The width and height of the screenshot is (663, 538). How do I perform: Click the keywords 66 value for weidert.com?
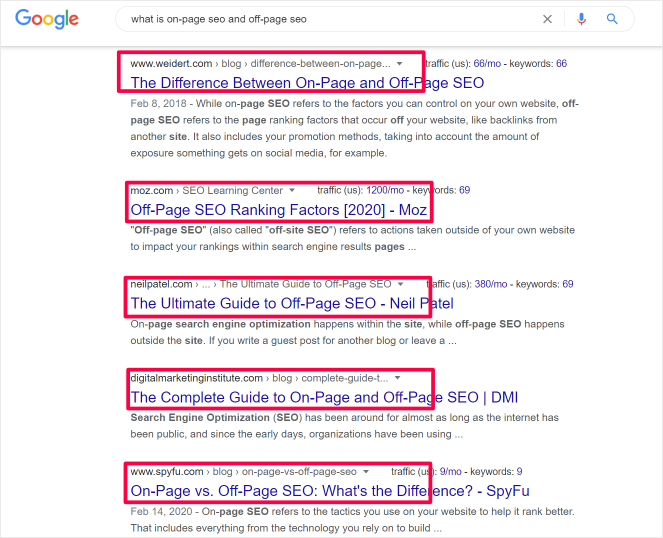click(x=562, y=63)
